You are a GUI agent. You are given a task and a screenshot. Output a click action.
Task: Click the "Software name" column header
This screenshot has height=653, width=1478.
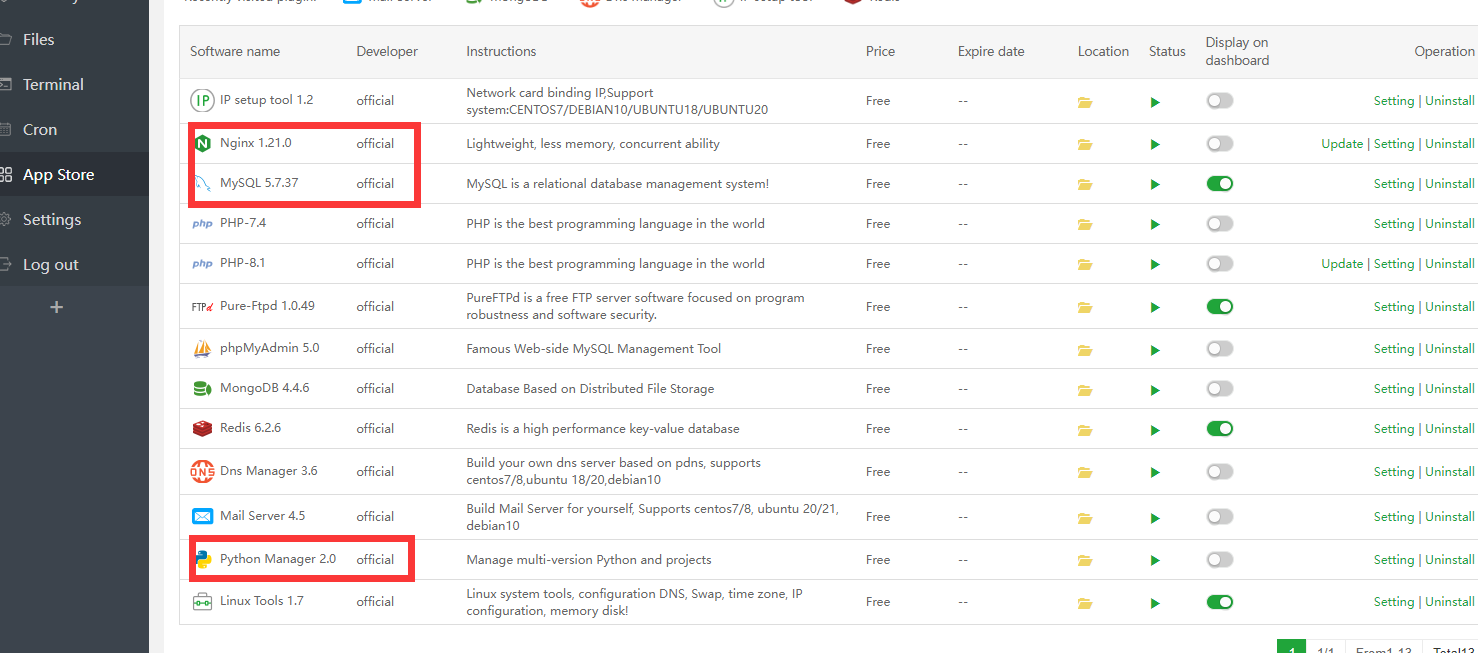[235, 52]
